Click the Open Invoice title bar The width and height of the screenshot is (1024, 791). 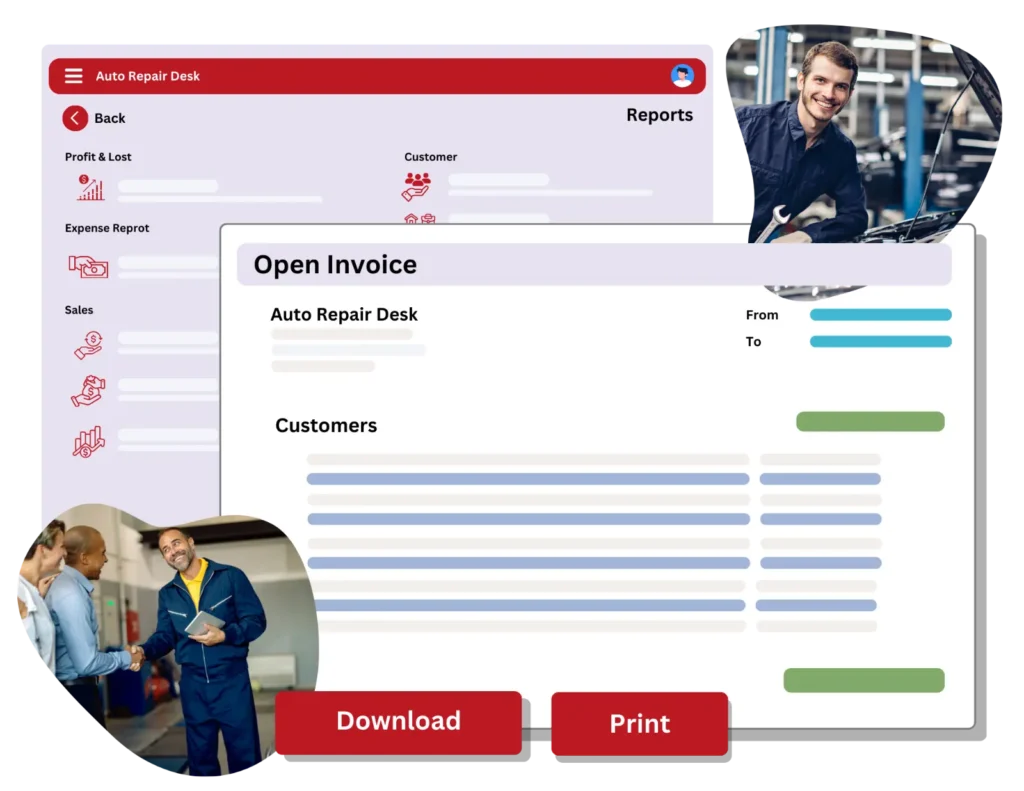coord(594,265)
